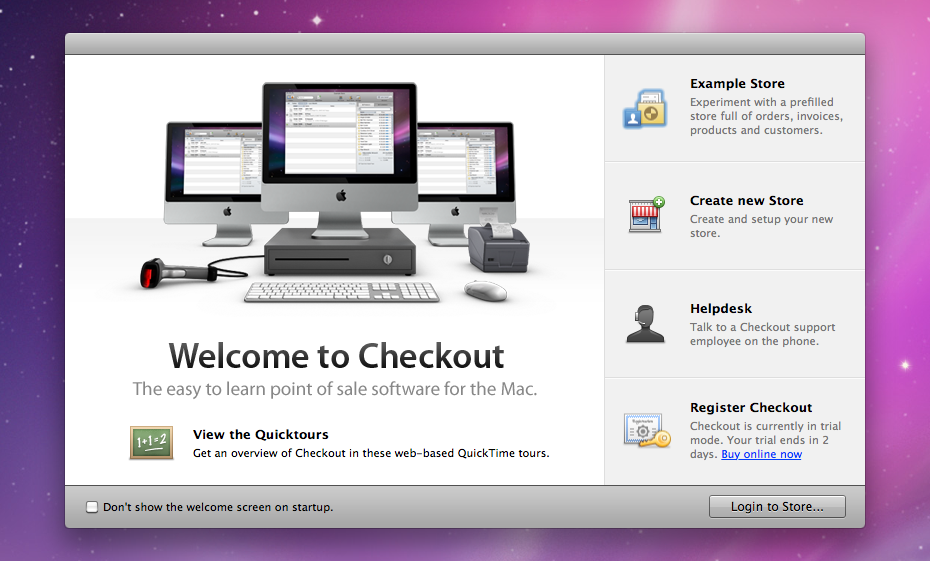Click 'Checkout is currently in trial mode' text

[765, 440]
